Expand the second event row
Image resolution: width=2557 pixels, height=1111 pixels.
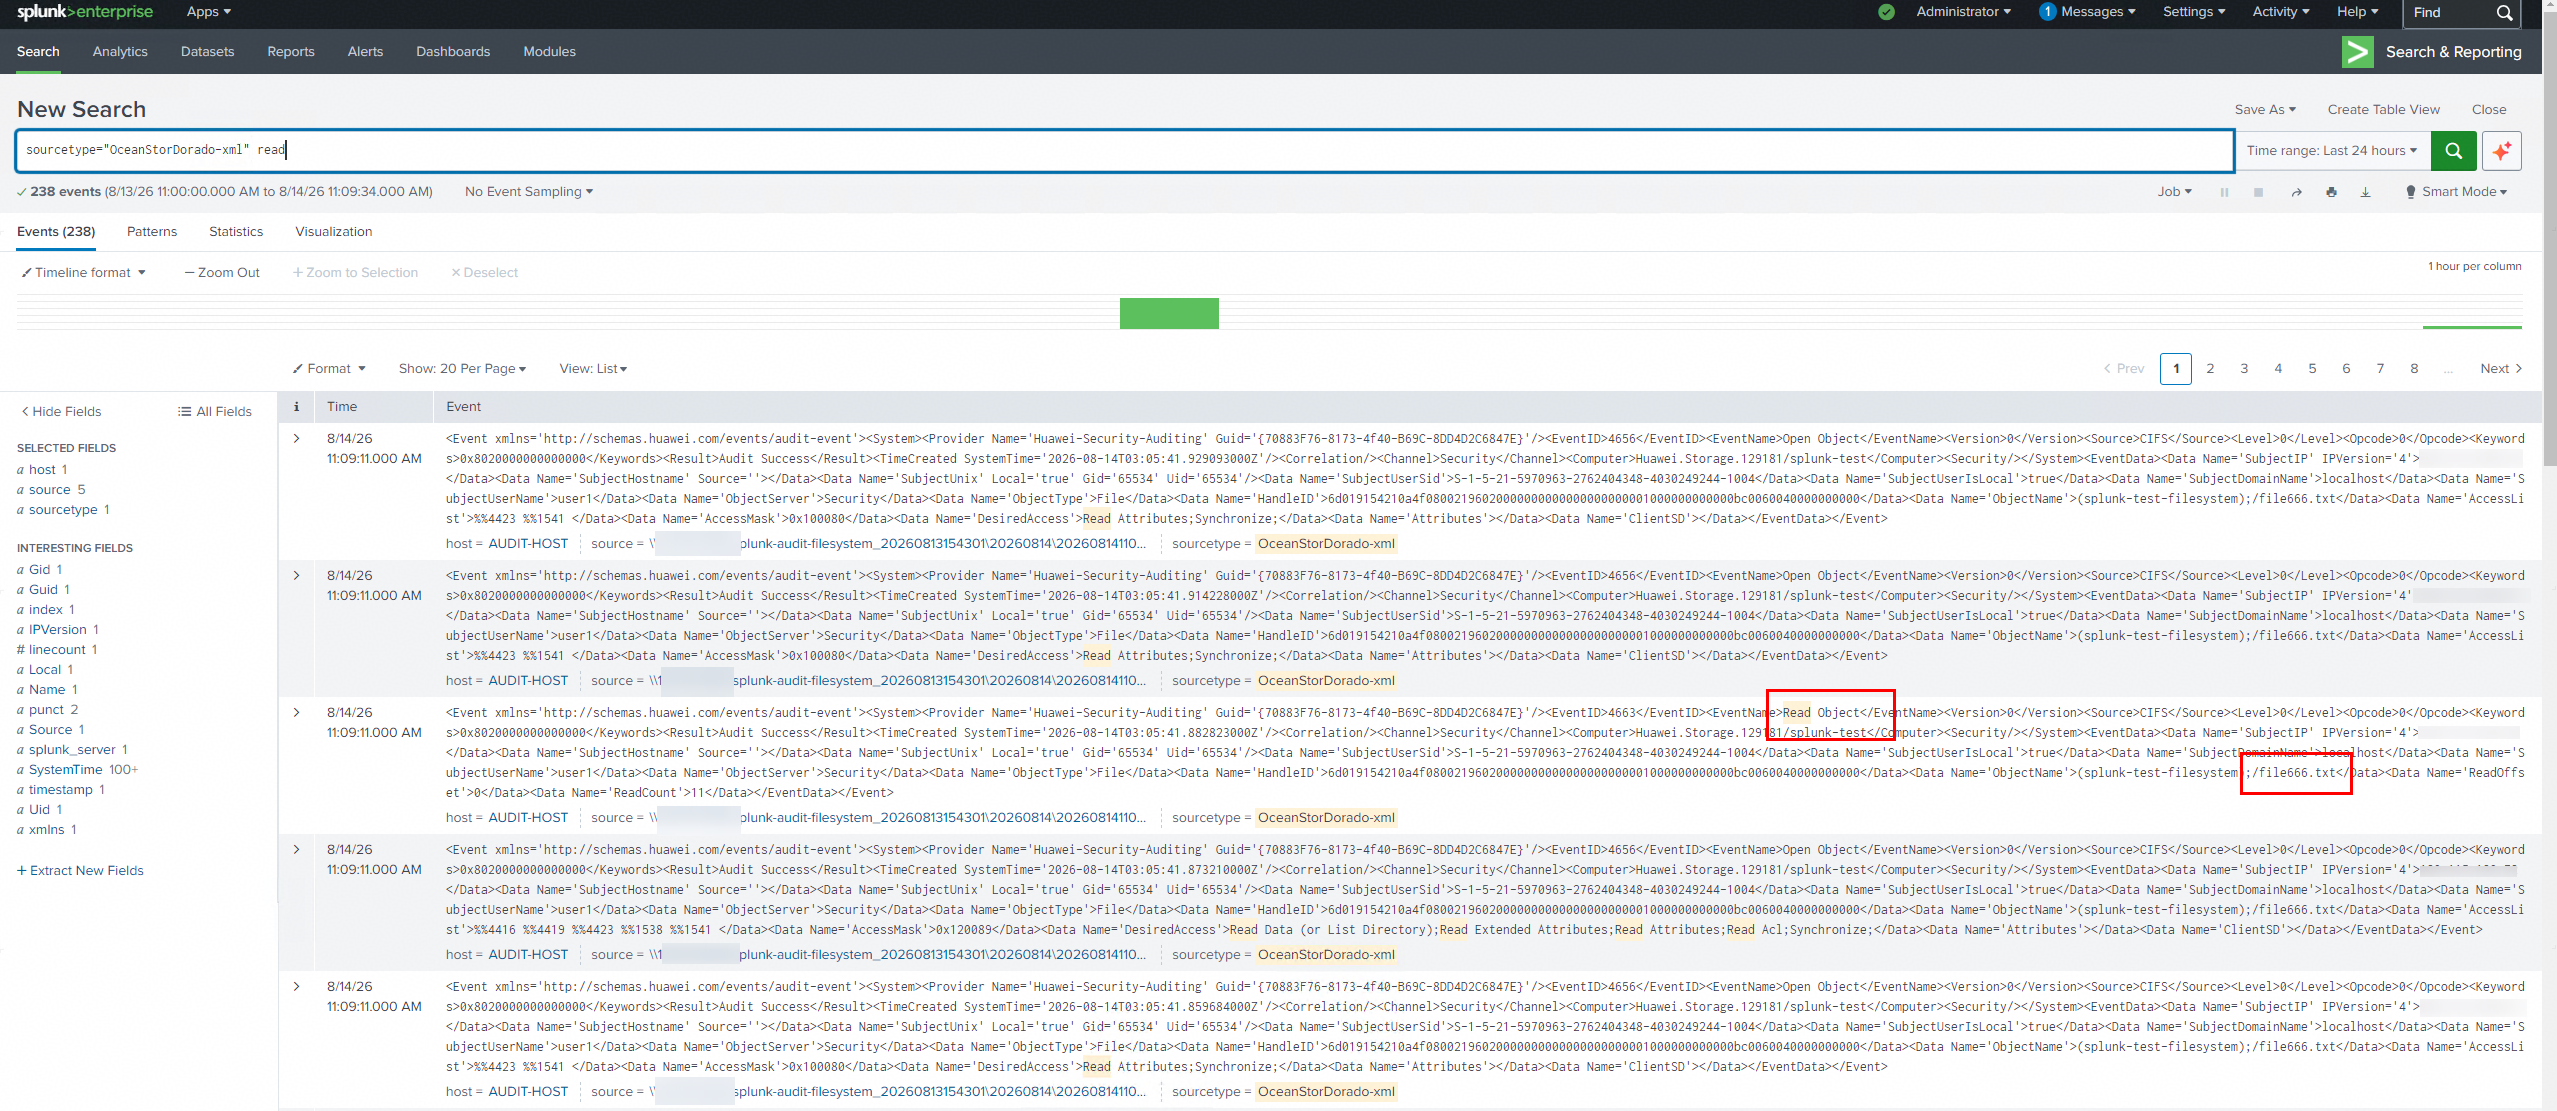coord(296,575)
